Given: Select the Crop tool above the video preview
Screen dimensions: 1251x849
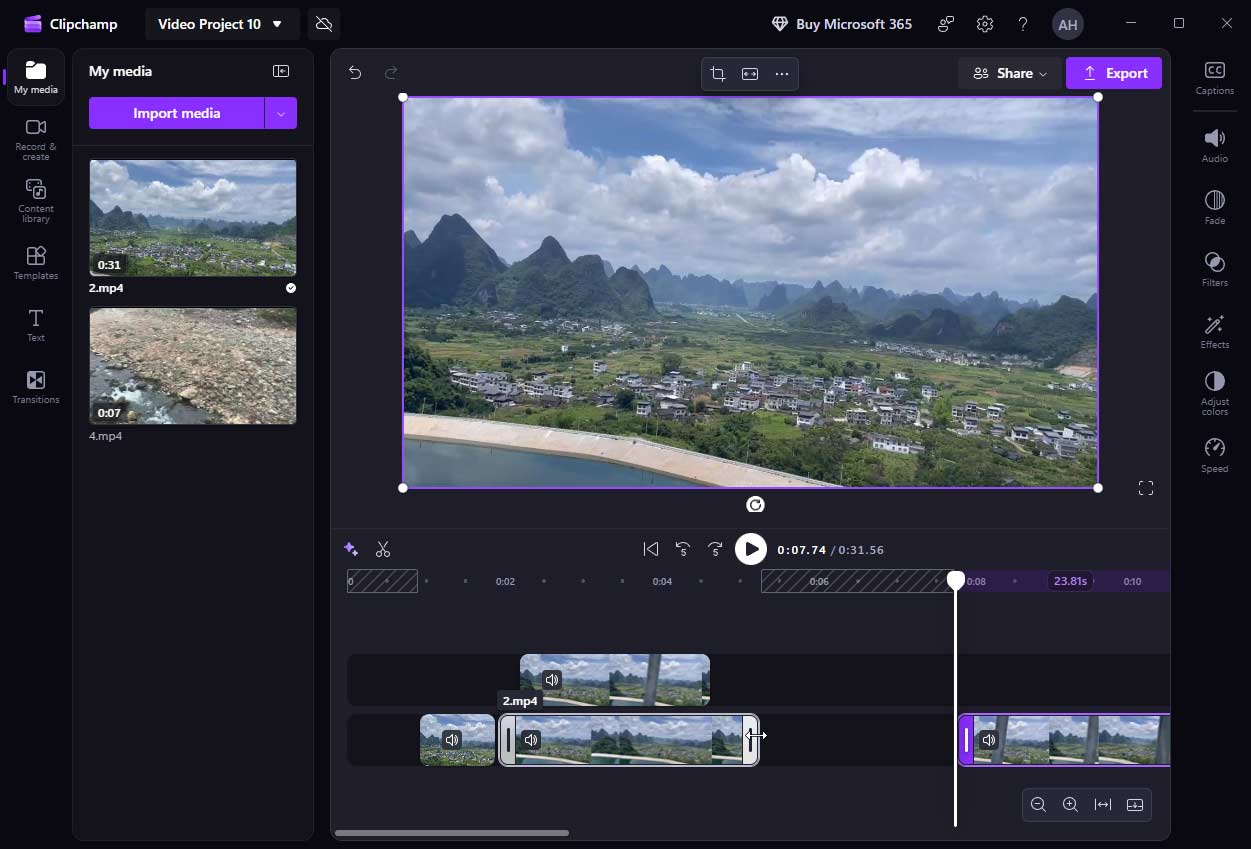Looking at the screenshot, I should pyautogui.click(x=717, y=73).
